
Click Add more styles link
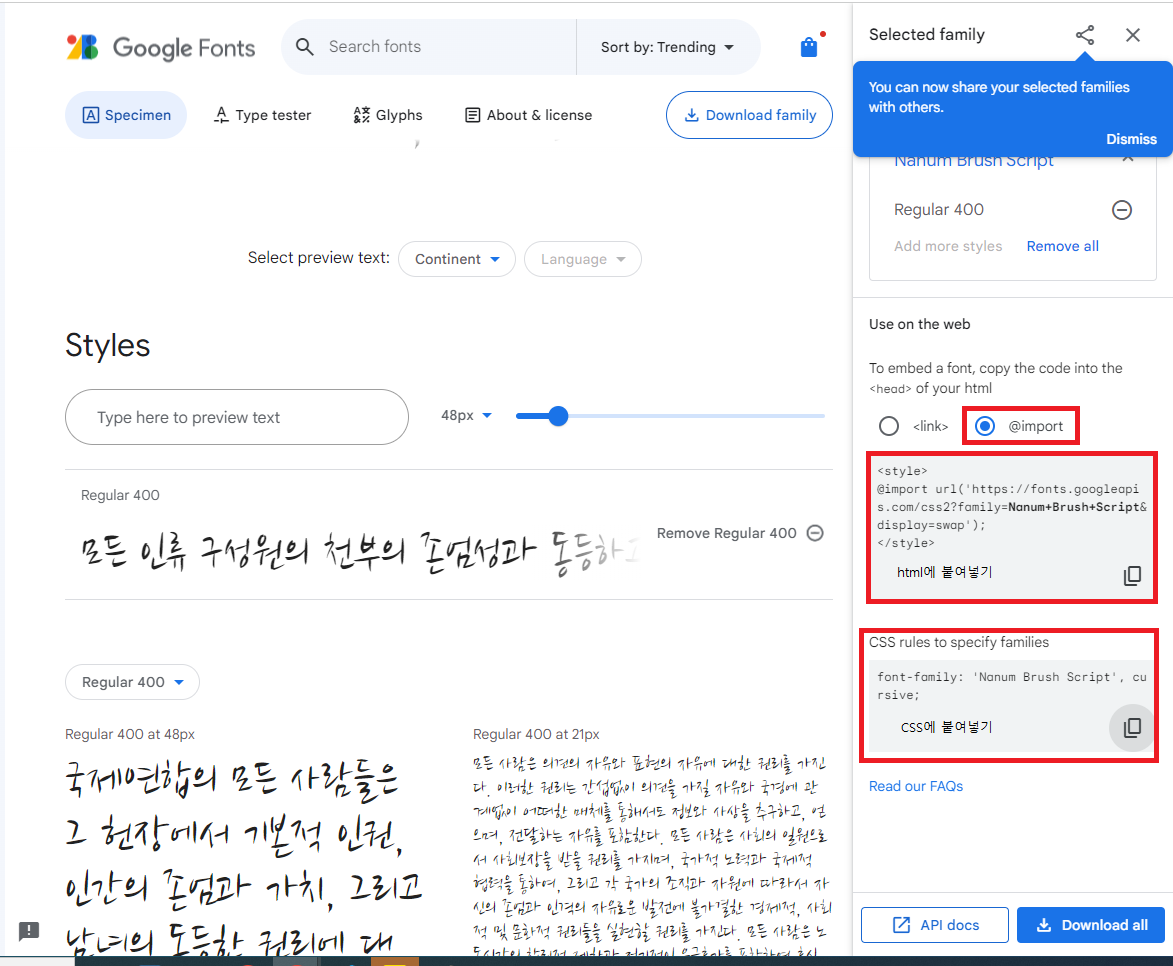948,246
